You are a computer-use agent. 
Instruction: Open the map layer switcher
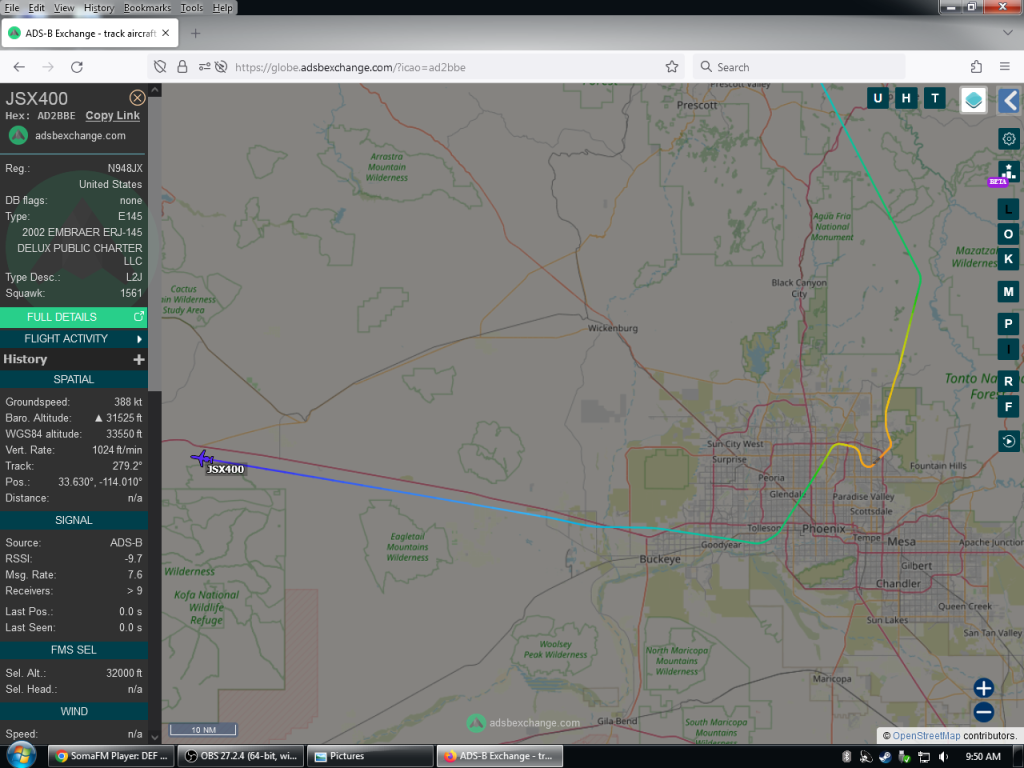click(x=973, y=100)
